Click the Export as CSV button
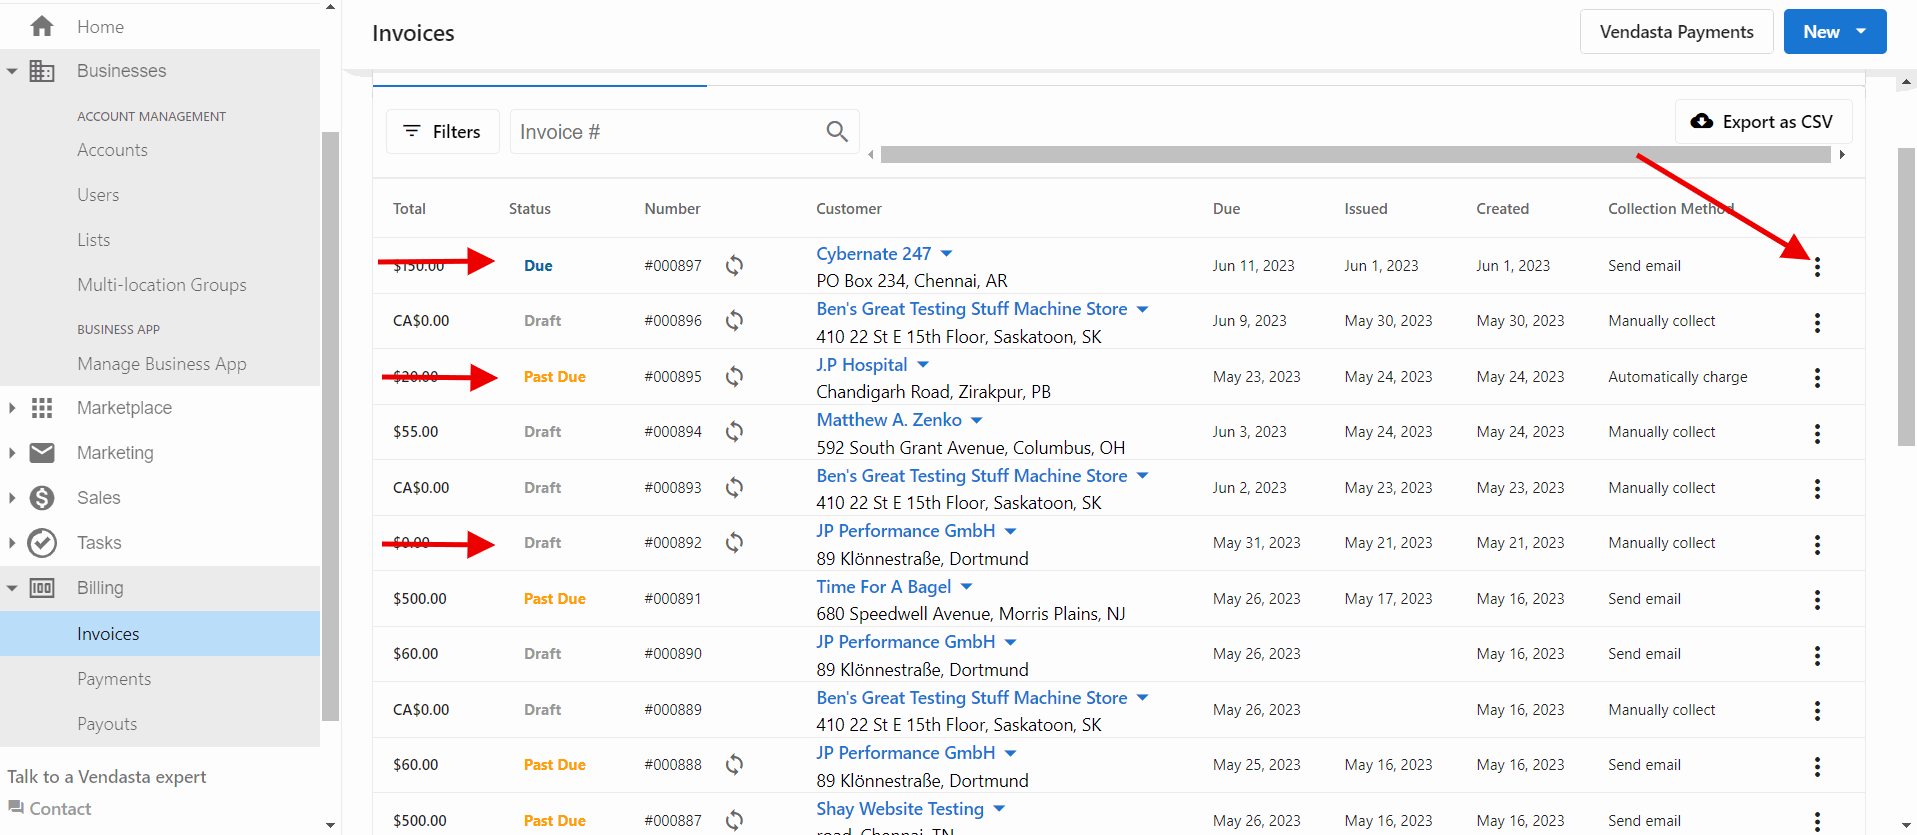Viewport: 1917px width, 835px height. click(x=1763, y=122)
